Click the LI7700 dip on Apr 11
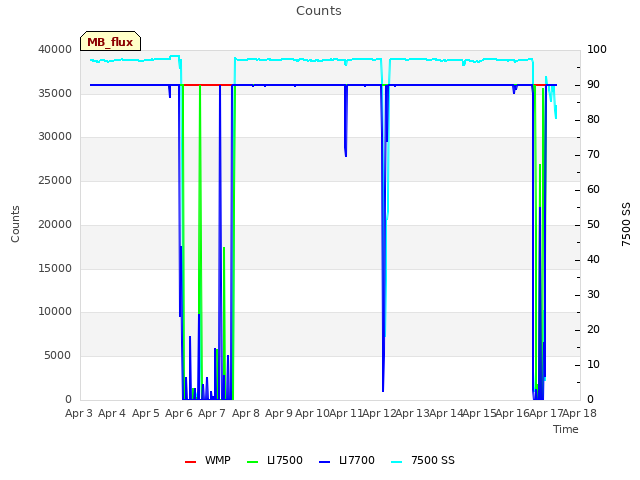 click(346, 121)
